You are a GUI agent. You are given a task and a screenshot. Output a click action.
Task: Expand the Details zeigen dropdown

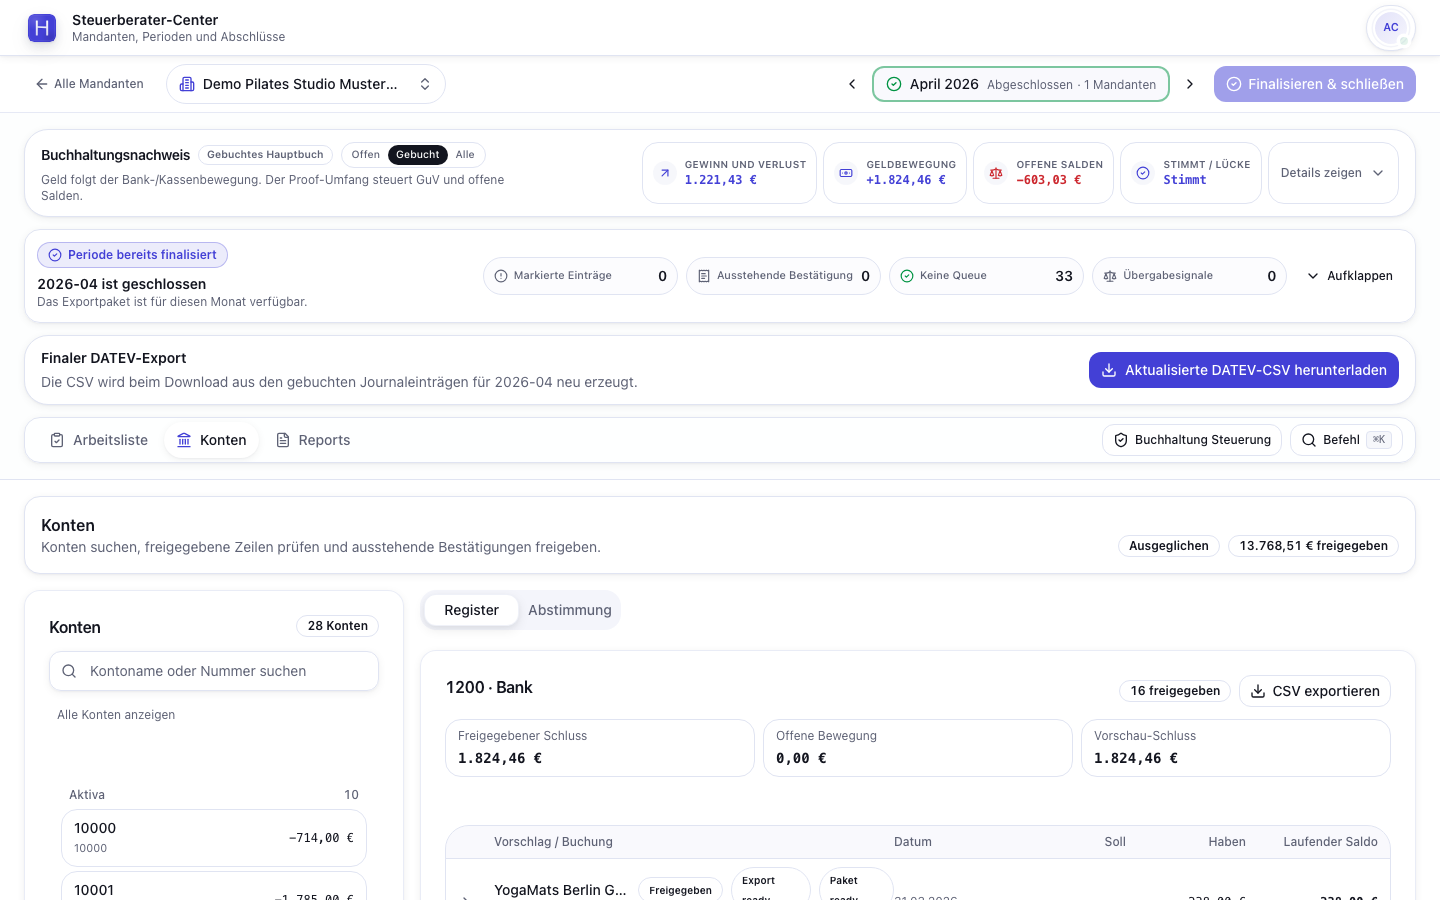tap(1333, 173)
